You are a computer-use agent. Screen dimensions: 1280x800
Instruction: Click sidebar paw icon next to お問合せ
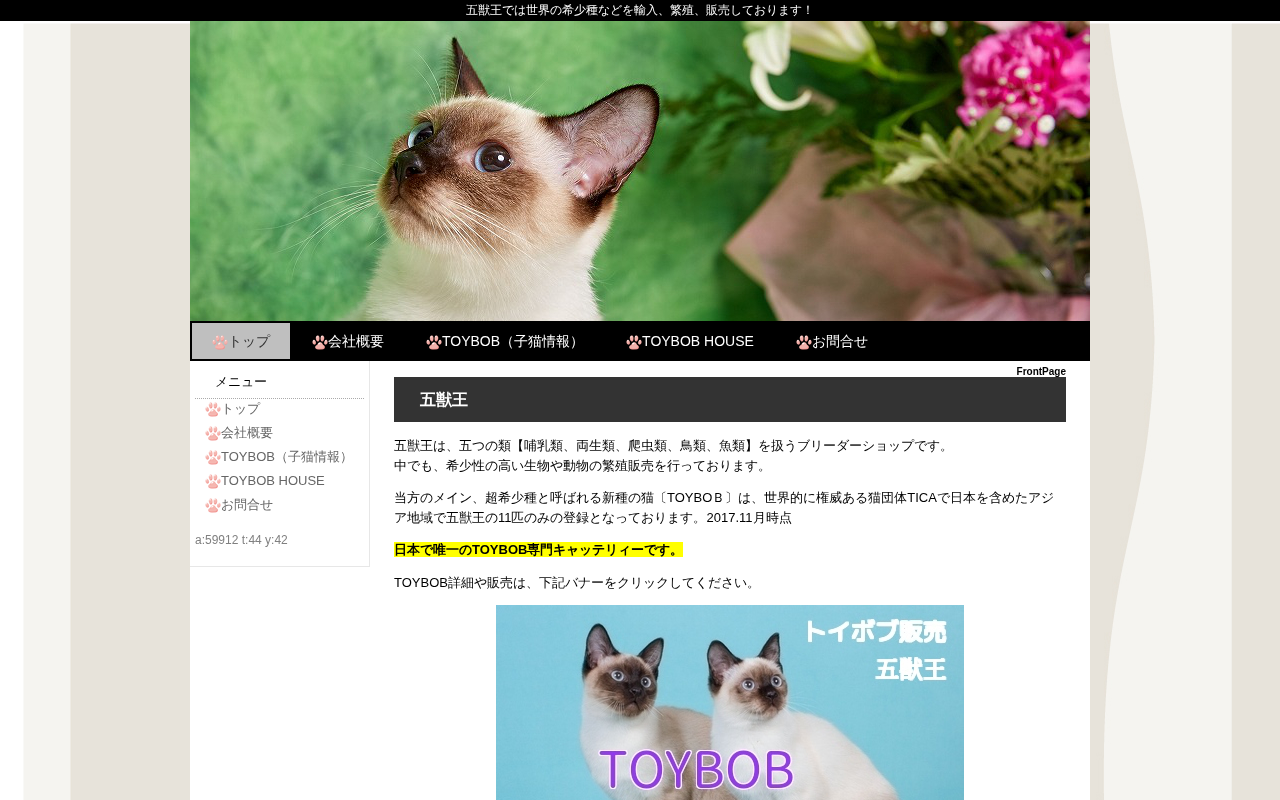(x=213, y=506)
